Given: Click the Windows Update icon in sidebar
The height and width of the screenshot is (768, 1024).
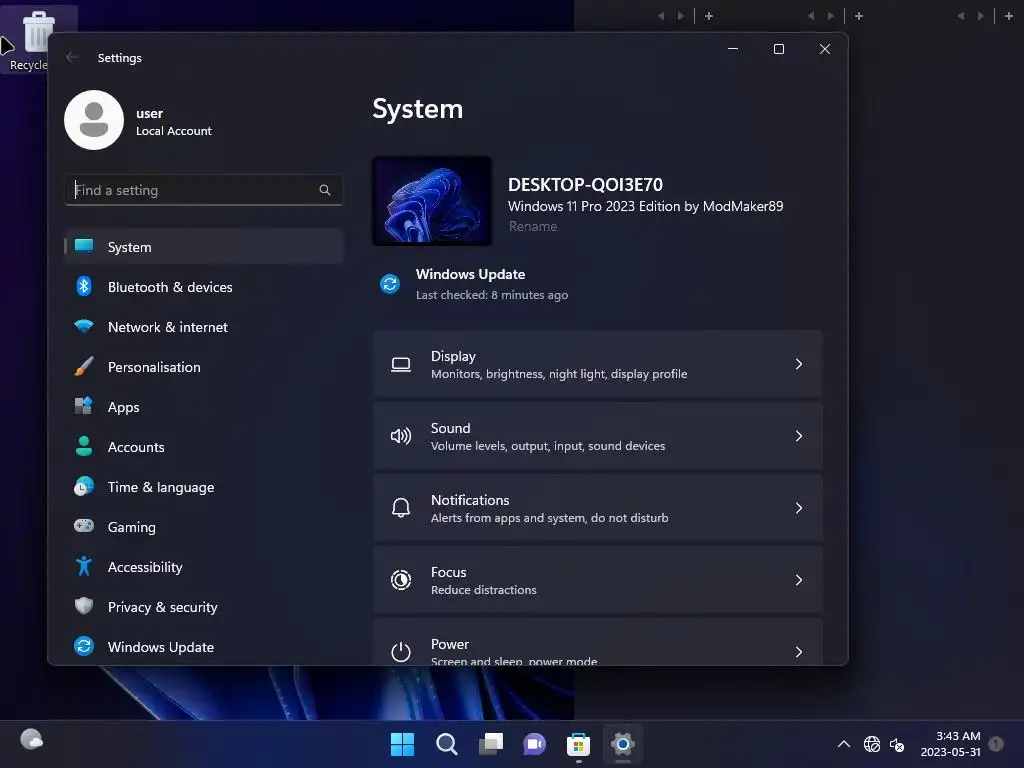Looking at the screenshot, I should click(x=84, y=646).
